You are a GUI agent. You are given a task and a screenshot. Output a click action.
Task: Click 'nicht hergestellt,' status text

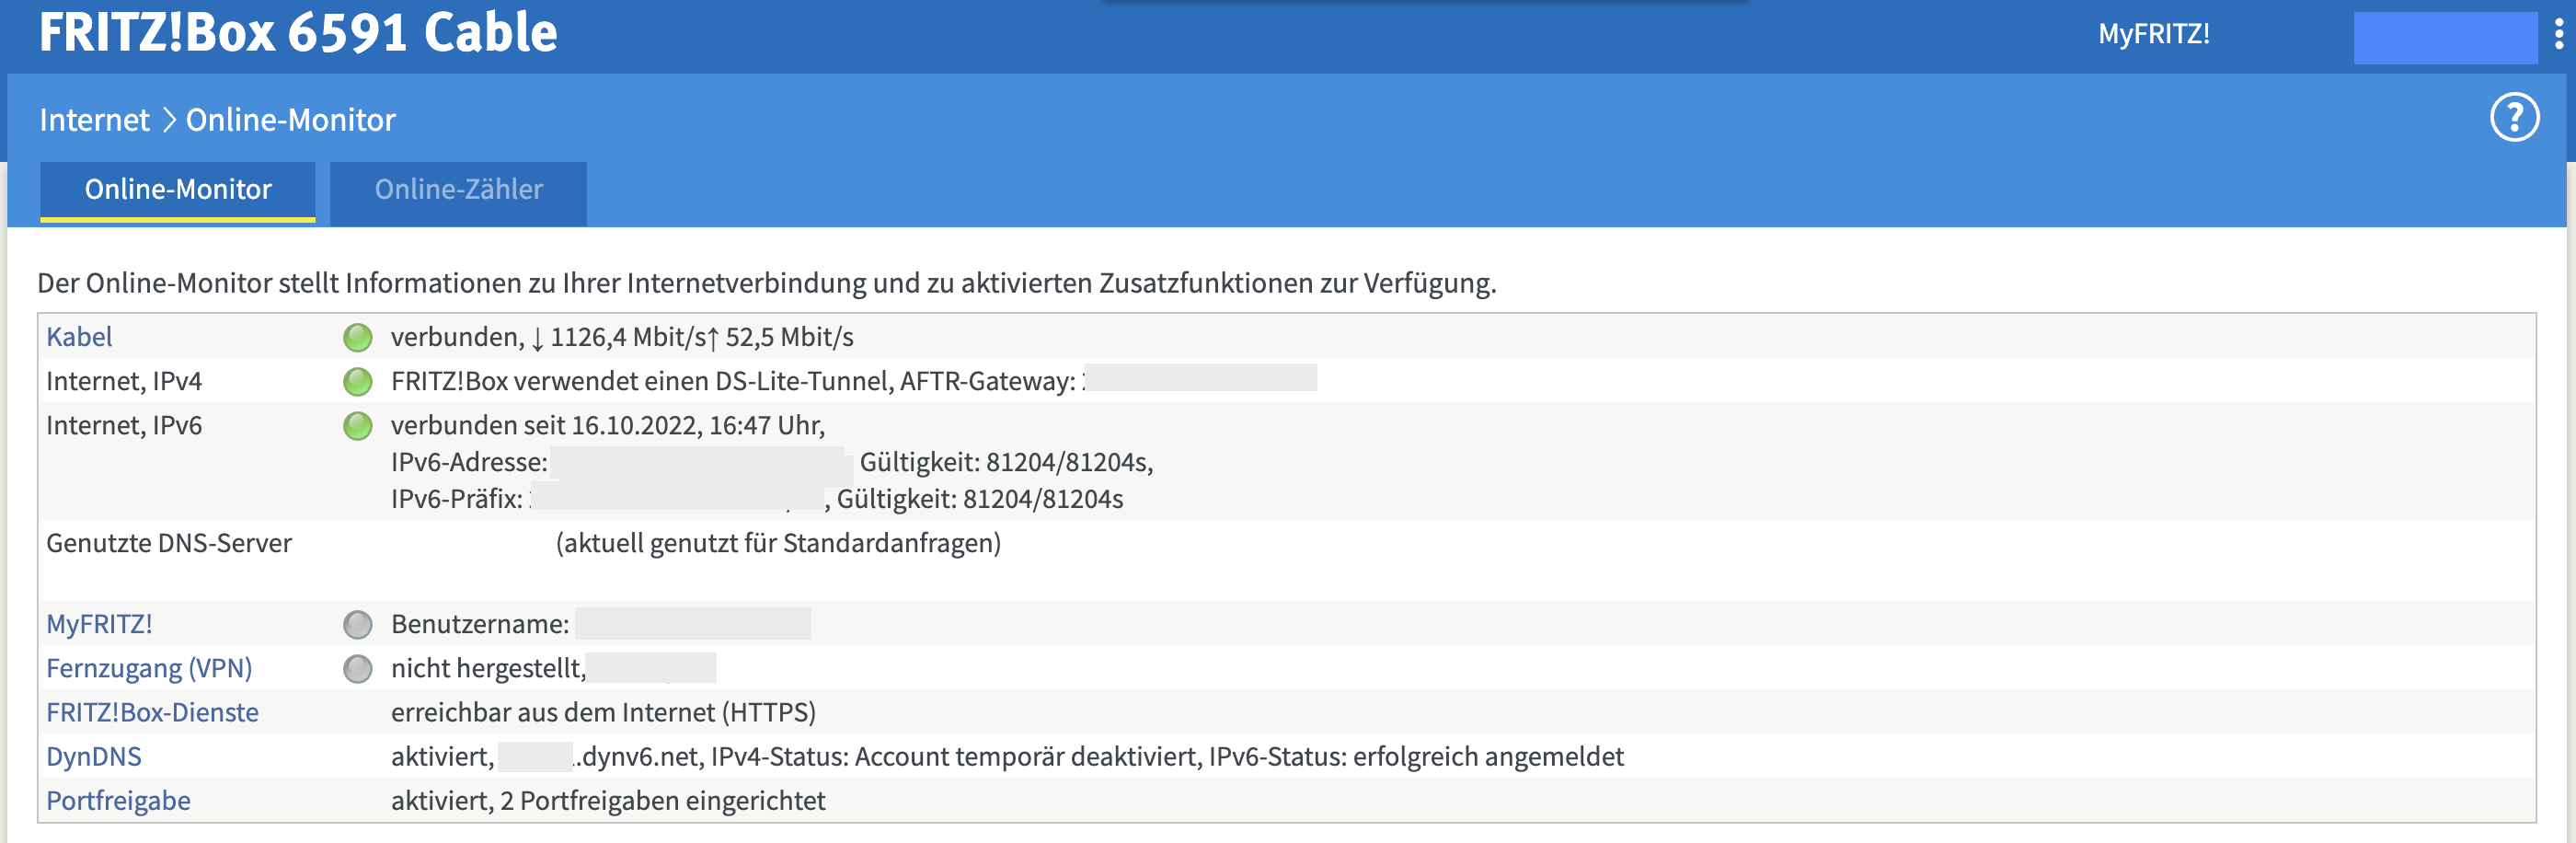pyautogui.click(x=488, y=668)
